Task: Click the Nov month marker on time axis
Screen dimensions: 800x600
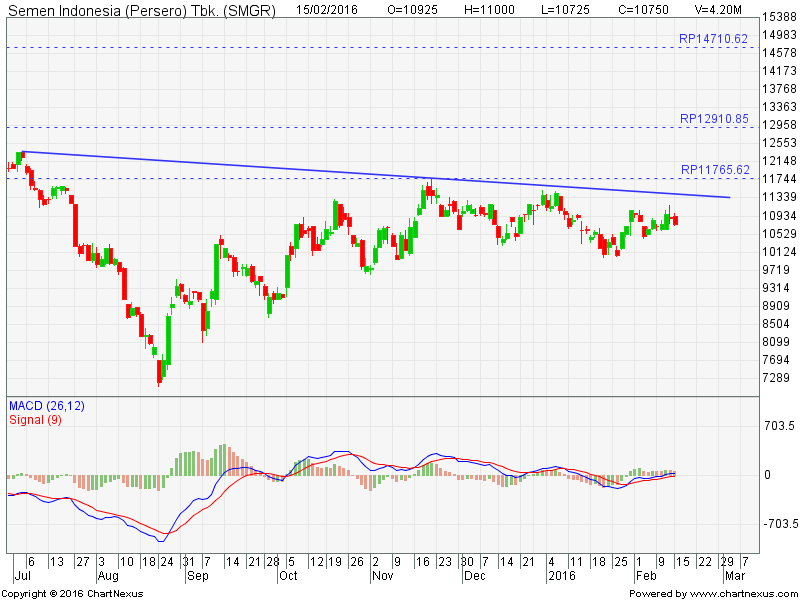Action: pyautogui.click(x=382, y=577)
